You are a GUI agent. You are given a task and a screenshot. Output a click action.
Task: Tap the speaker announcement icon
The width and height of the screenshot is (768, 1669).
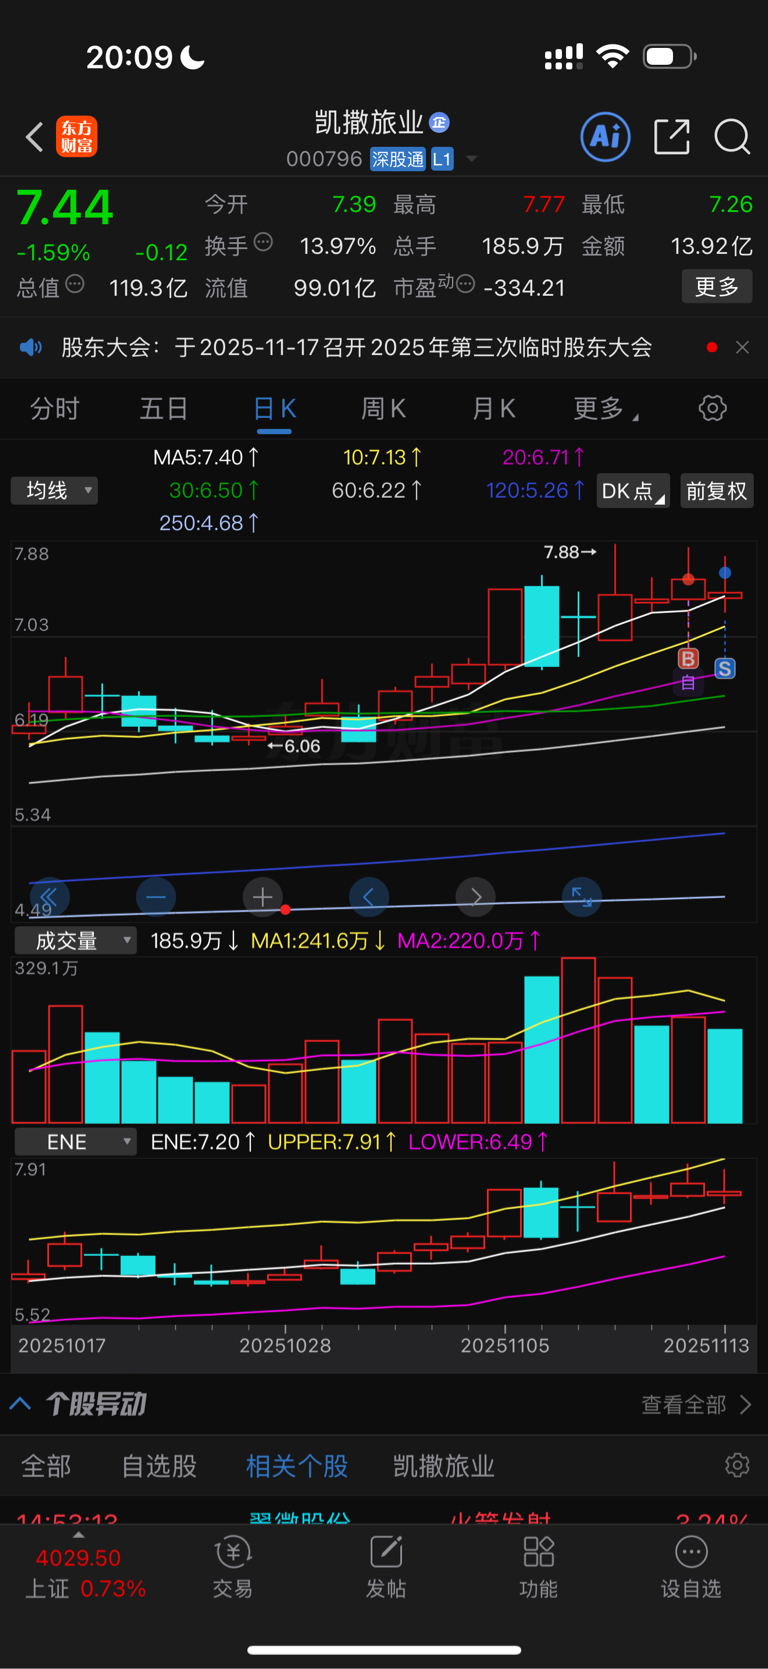(x=31, y=347)
